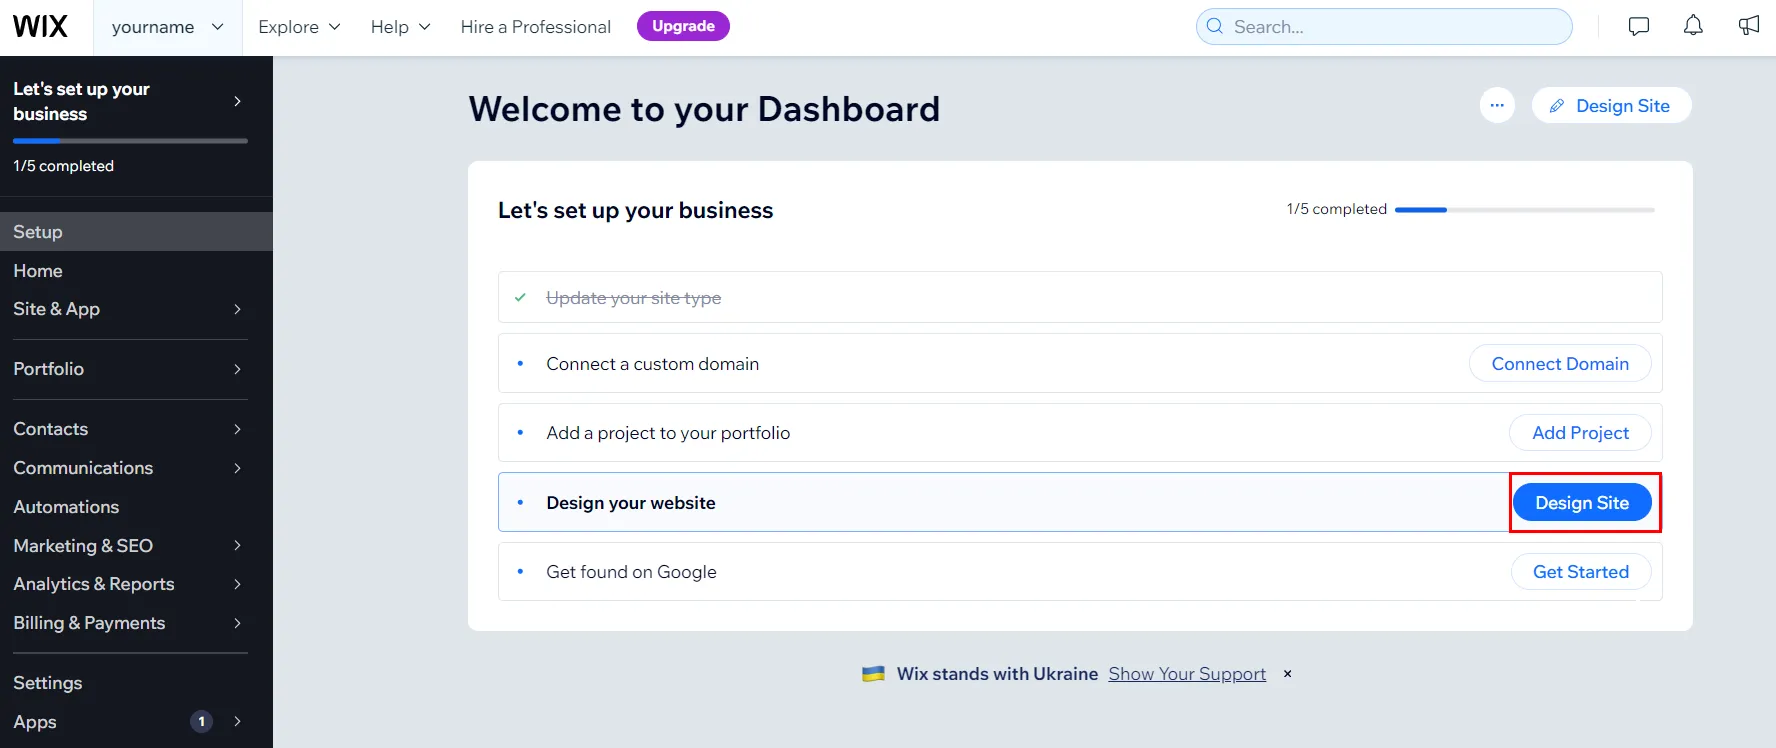Click the green checkmark on completed step
This screenshot has height=748, width=1776.
coord(520,297)
